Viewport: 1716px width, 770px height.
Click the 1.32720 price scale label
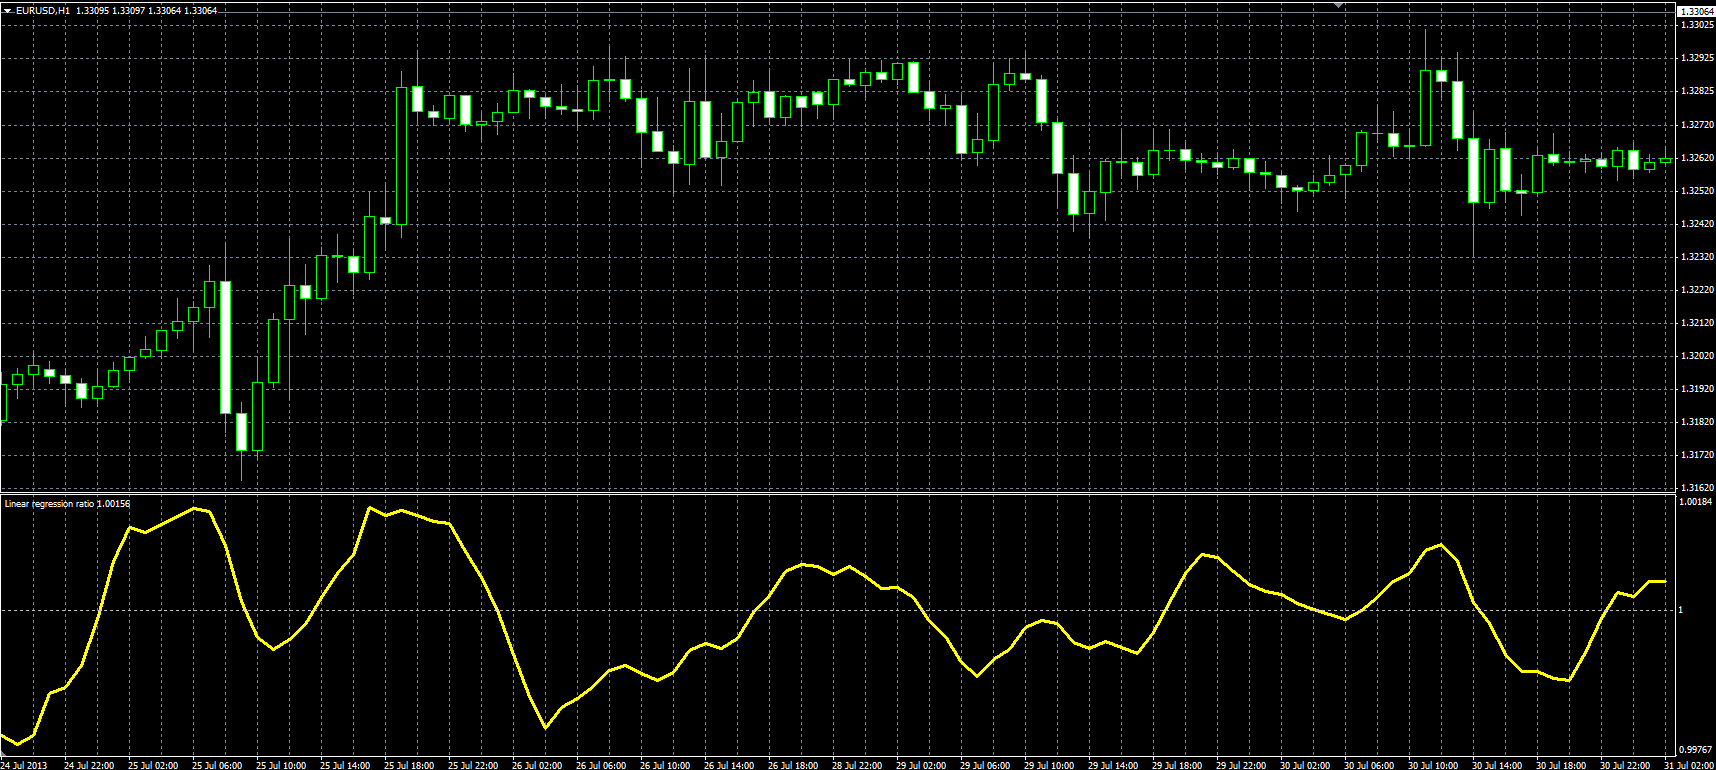[x=1697, y=125]
